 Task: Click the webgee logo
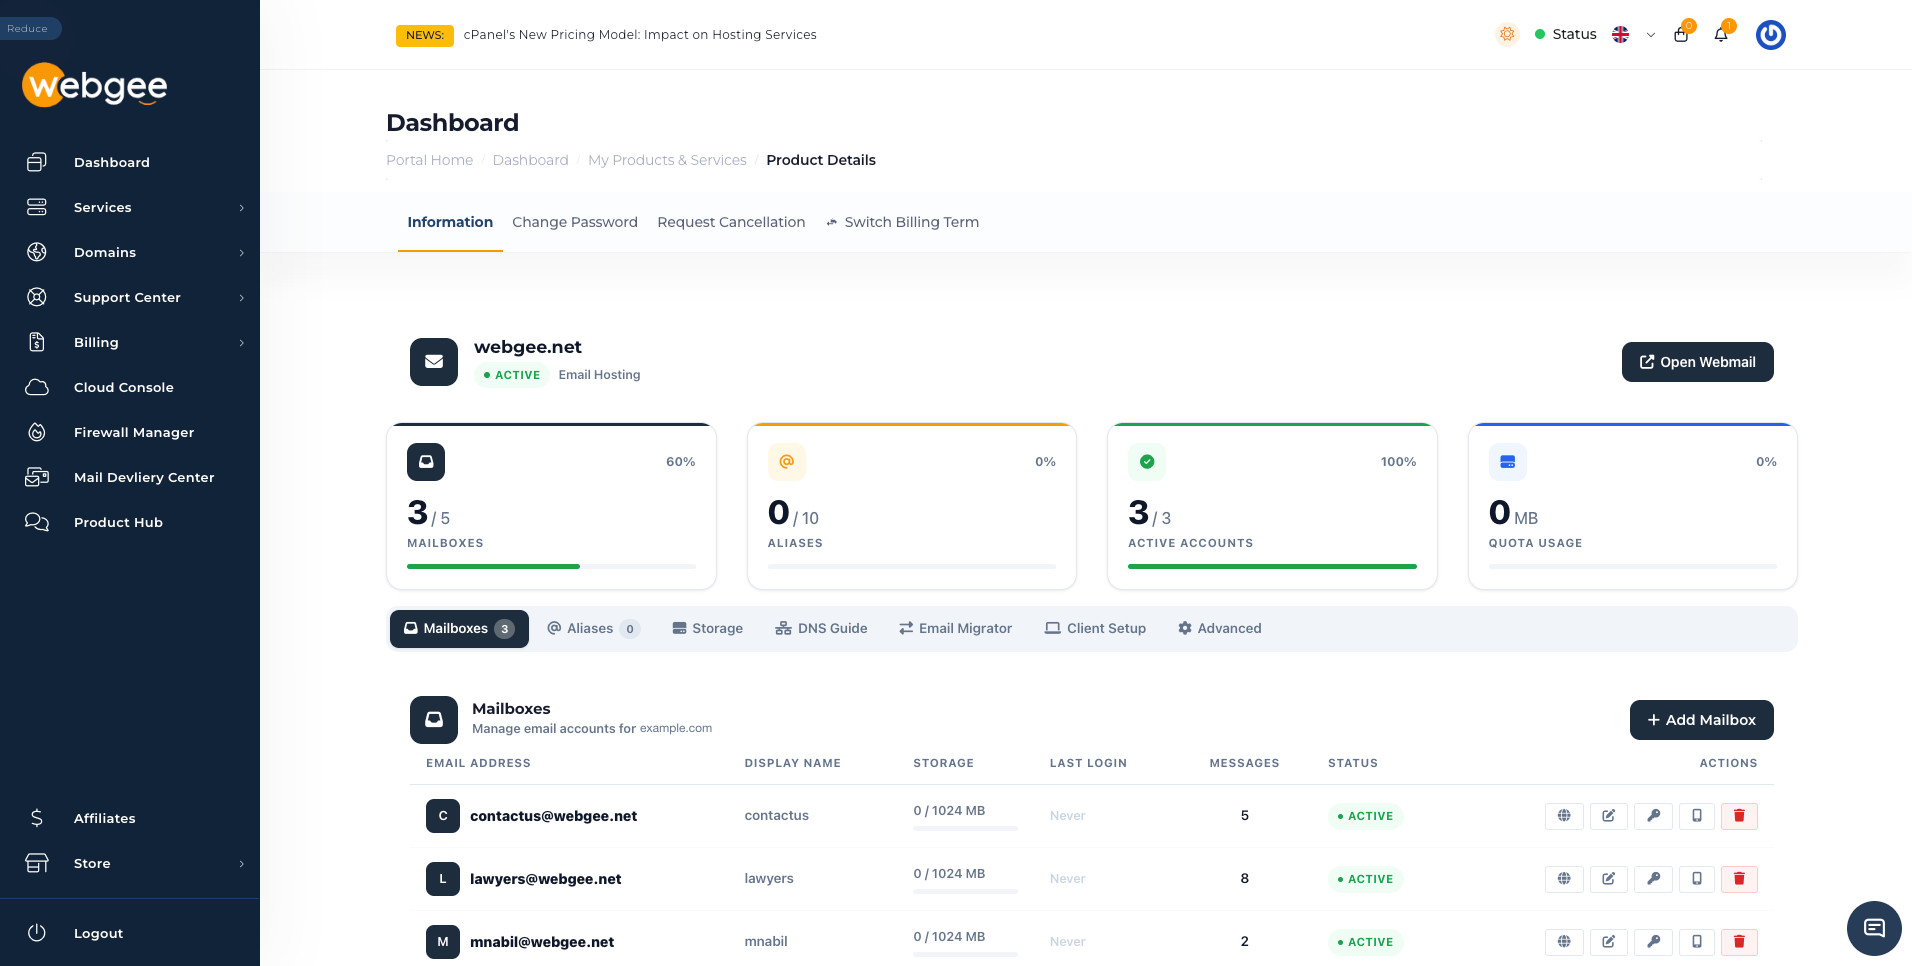(x=95, y=86)
